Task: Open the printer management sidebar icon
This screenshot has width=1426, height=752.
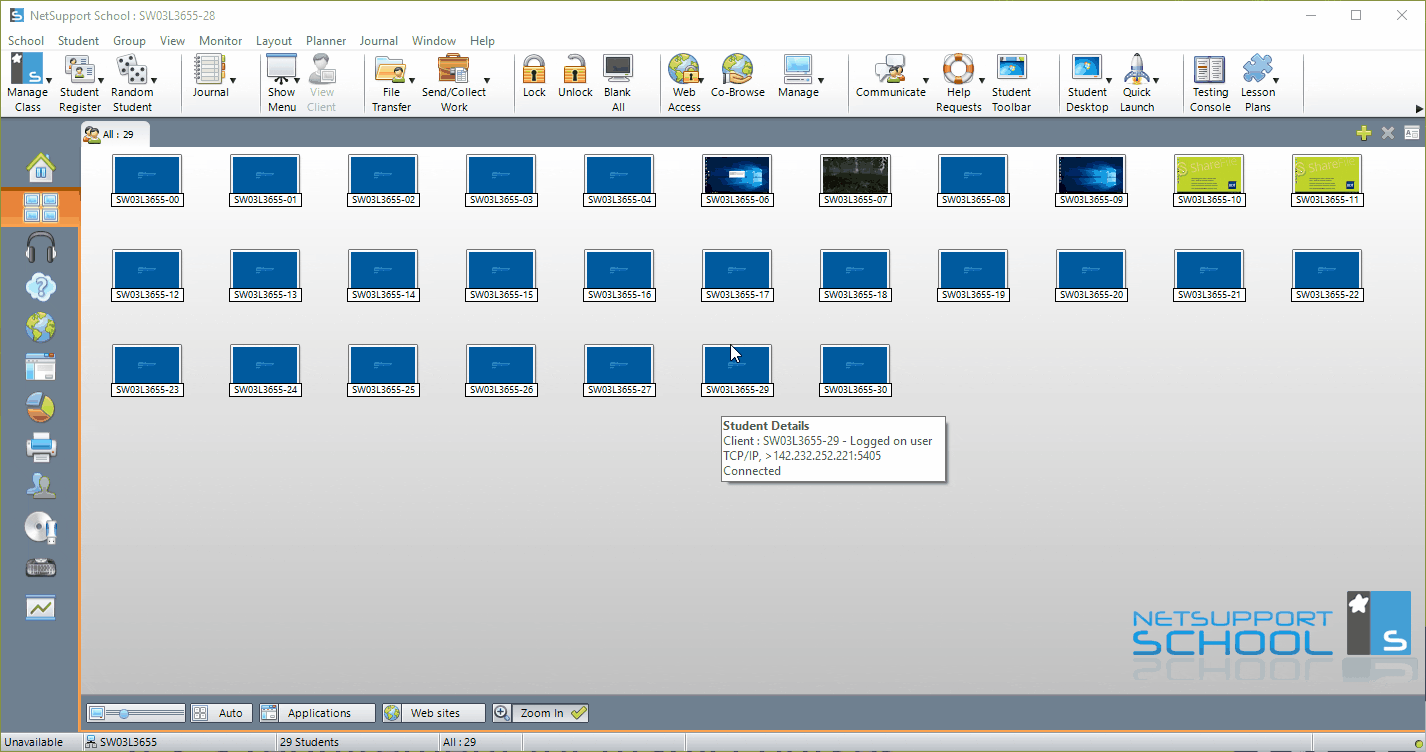Action: (x=41, y=447)
